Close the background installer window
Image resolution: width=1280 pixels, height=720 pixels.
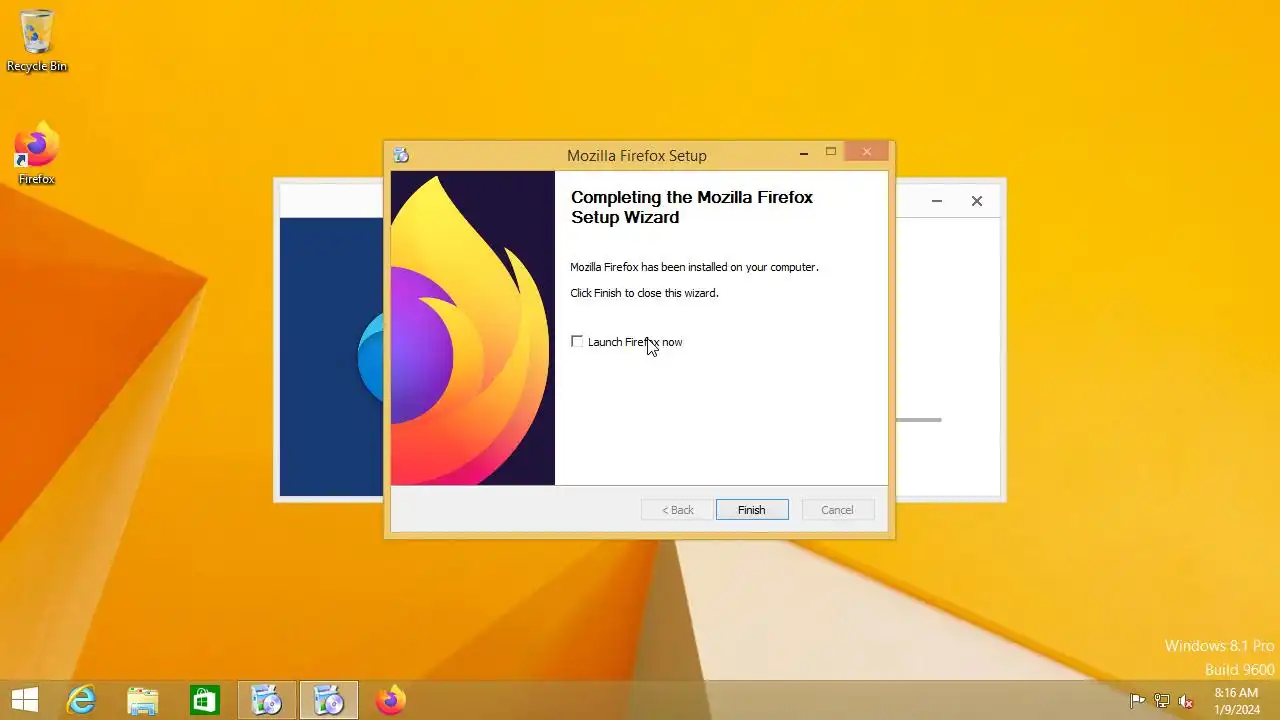coord(977,201)
